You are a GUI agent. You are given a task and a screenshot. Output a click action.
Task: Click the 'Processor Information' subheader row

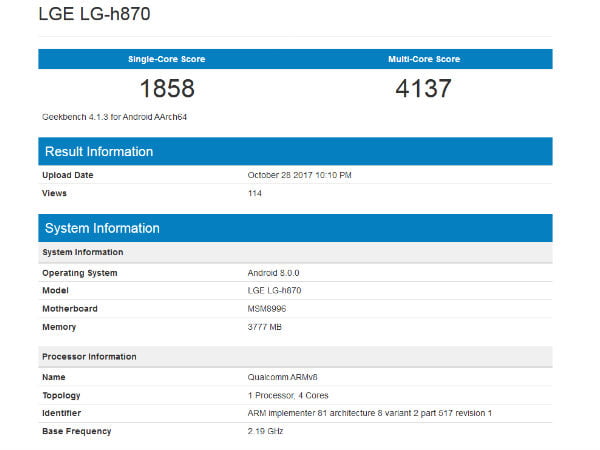[295, 357]
